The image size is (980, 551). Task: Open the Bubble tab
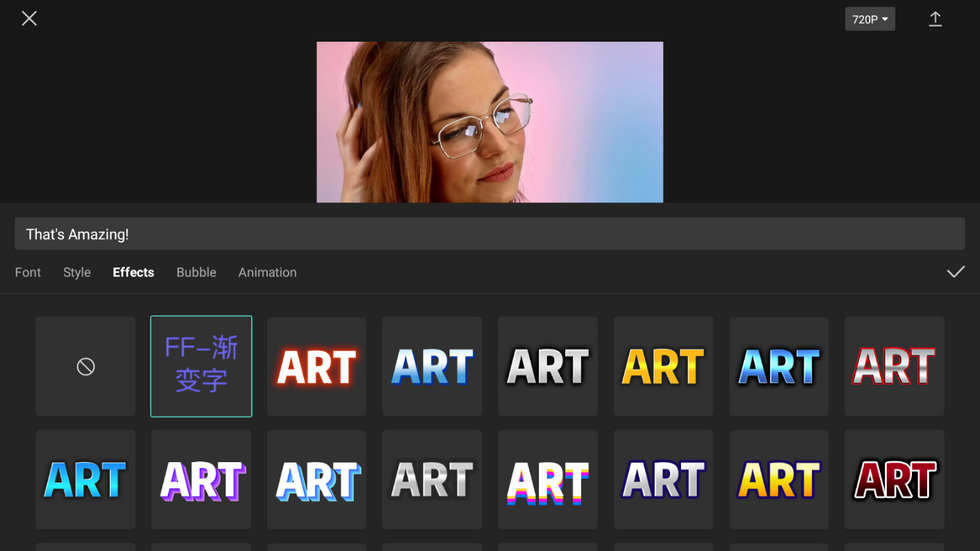tap(196, 272)
